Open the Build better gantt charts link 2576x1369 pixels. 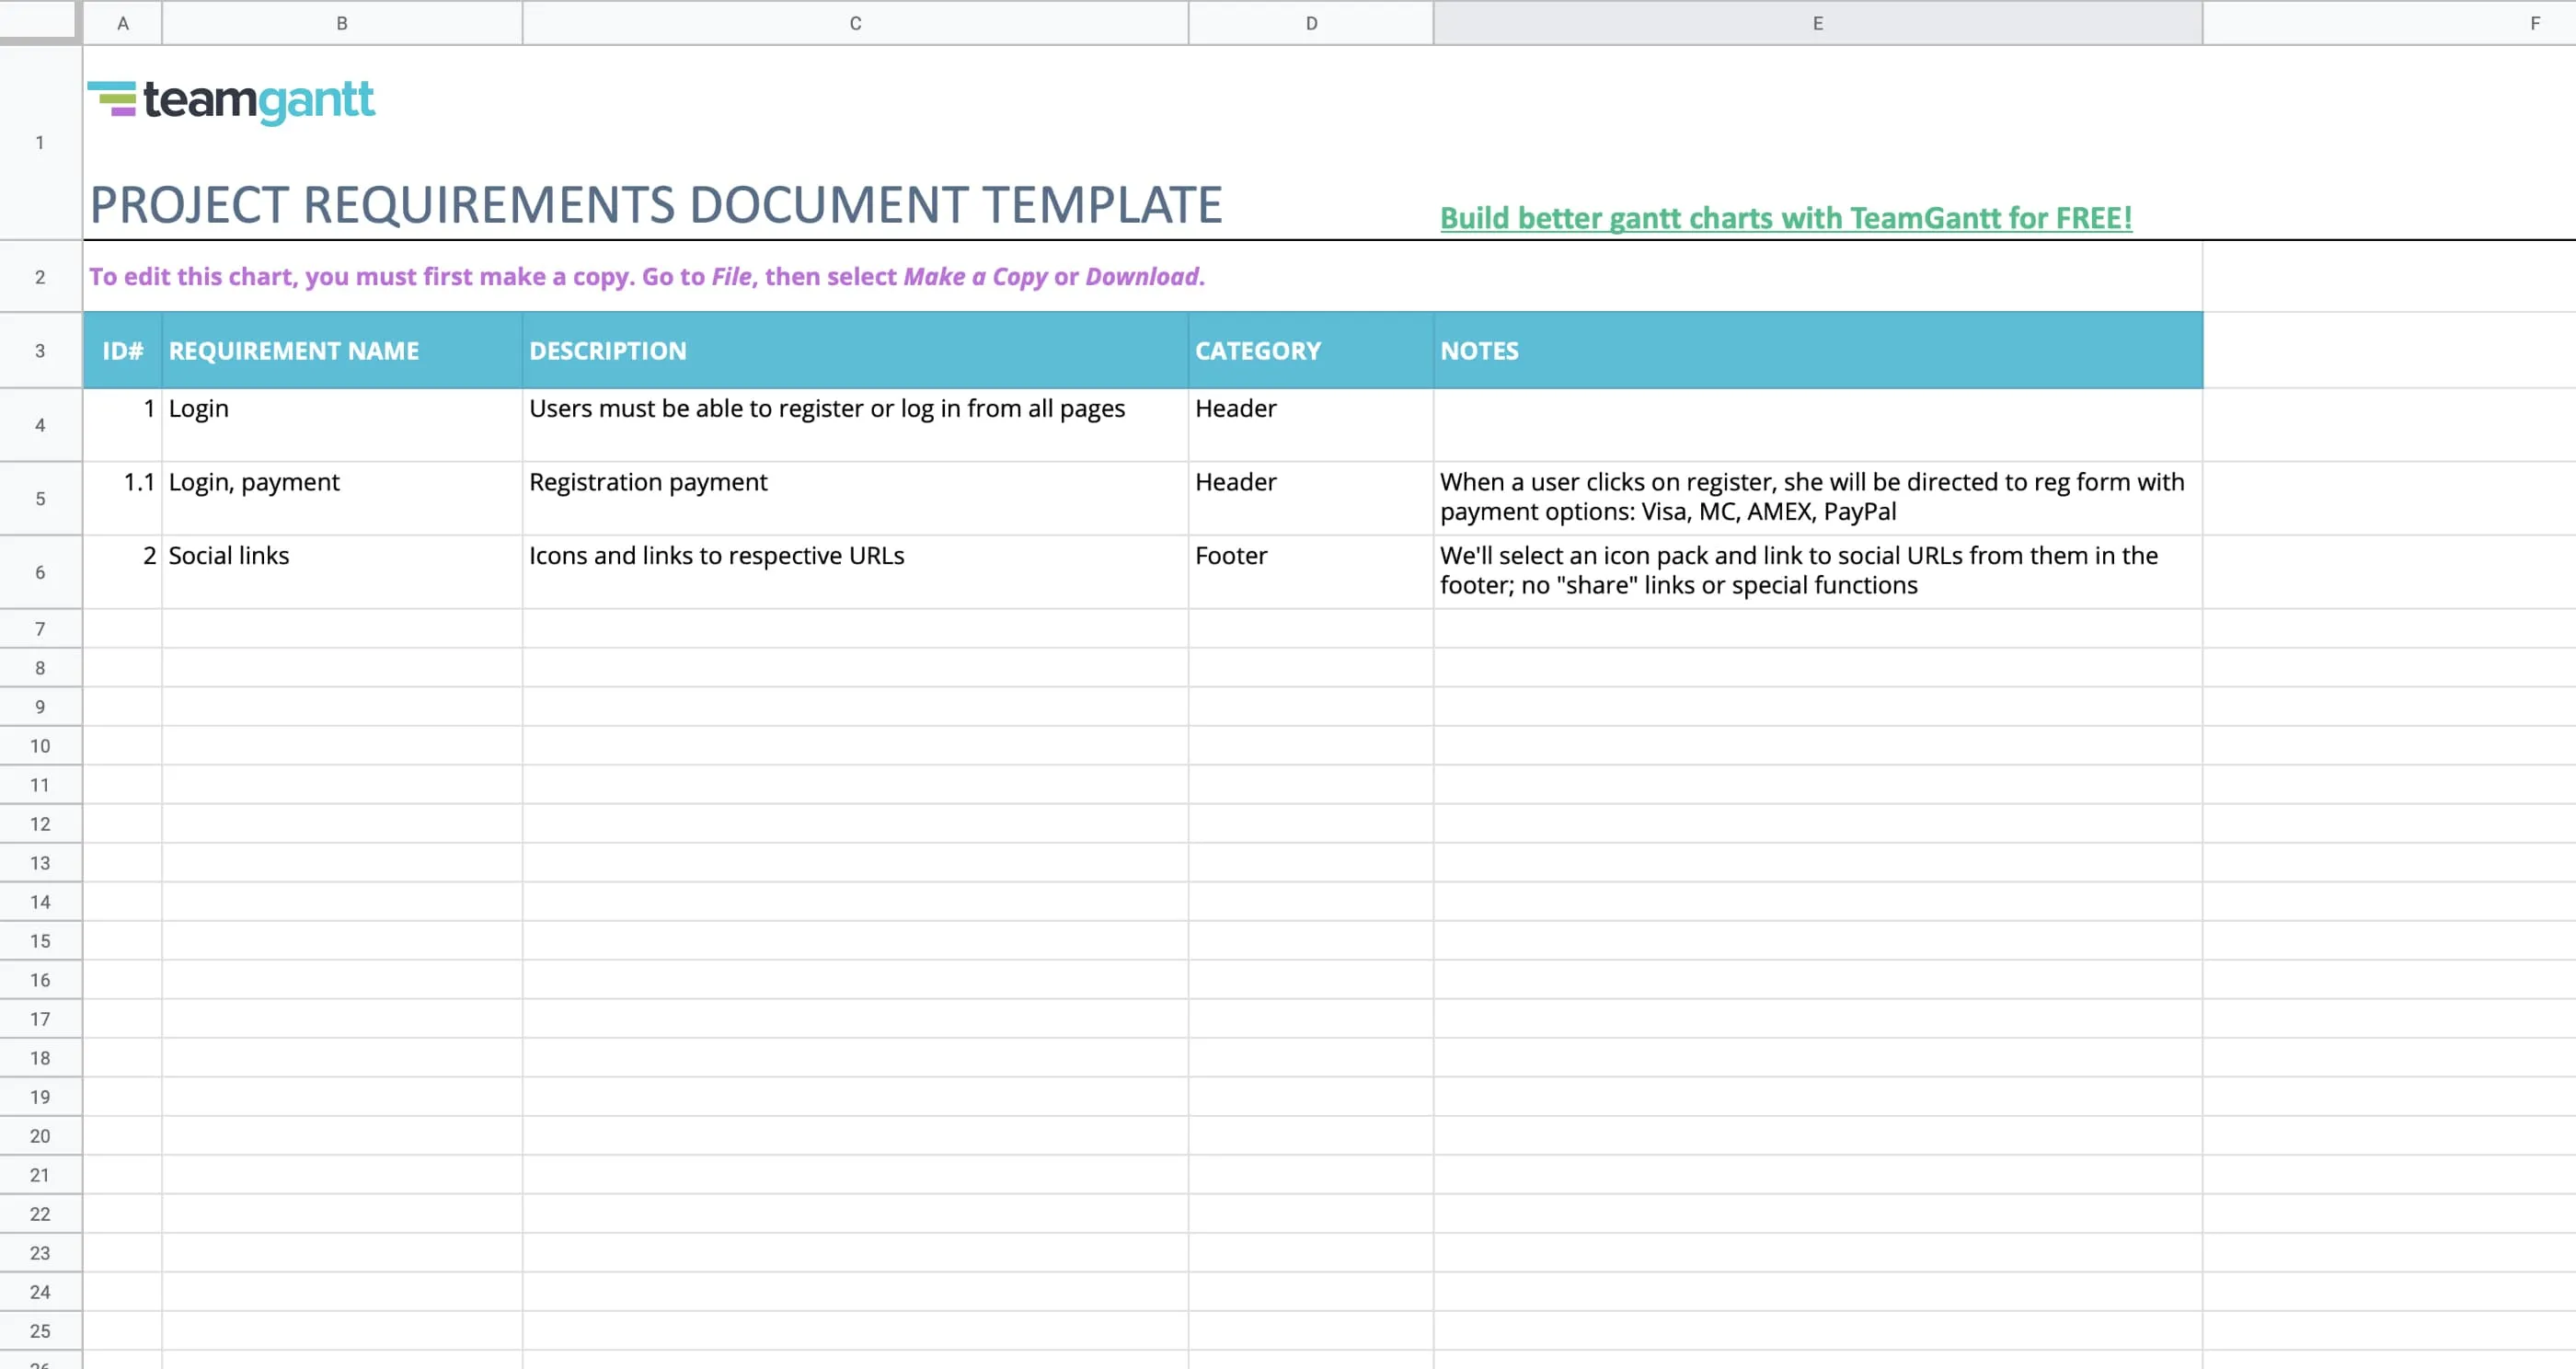[x=1785, y=218]
